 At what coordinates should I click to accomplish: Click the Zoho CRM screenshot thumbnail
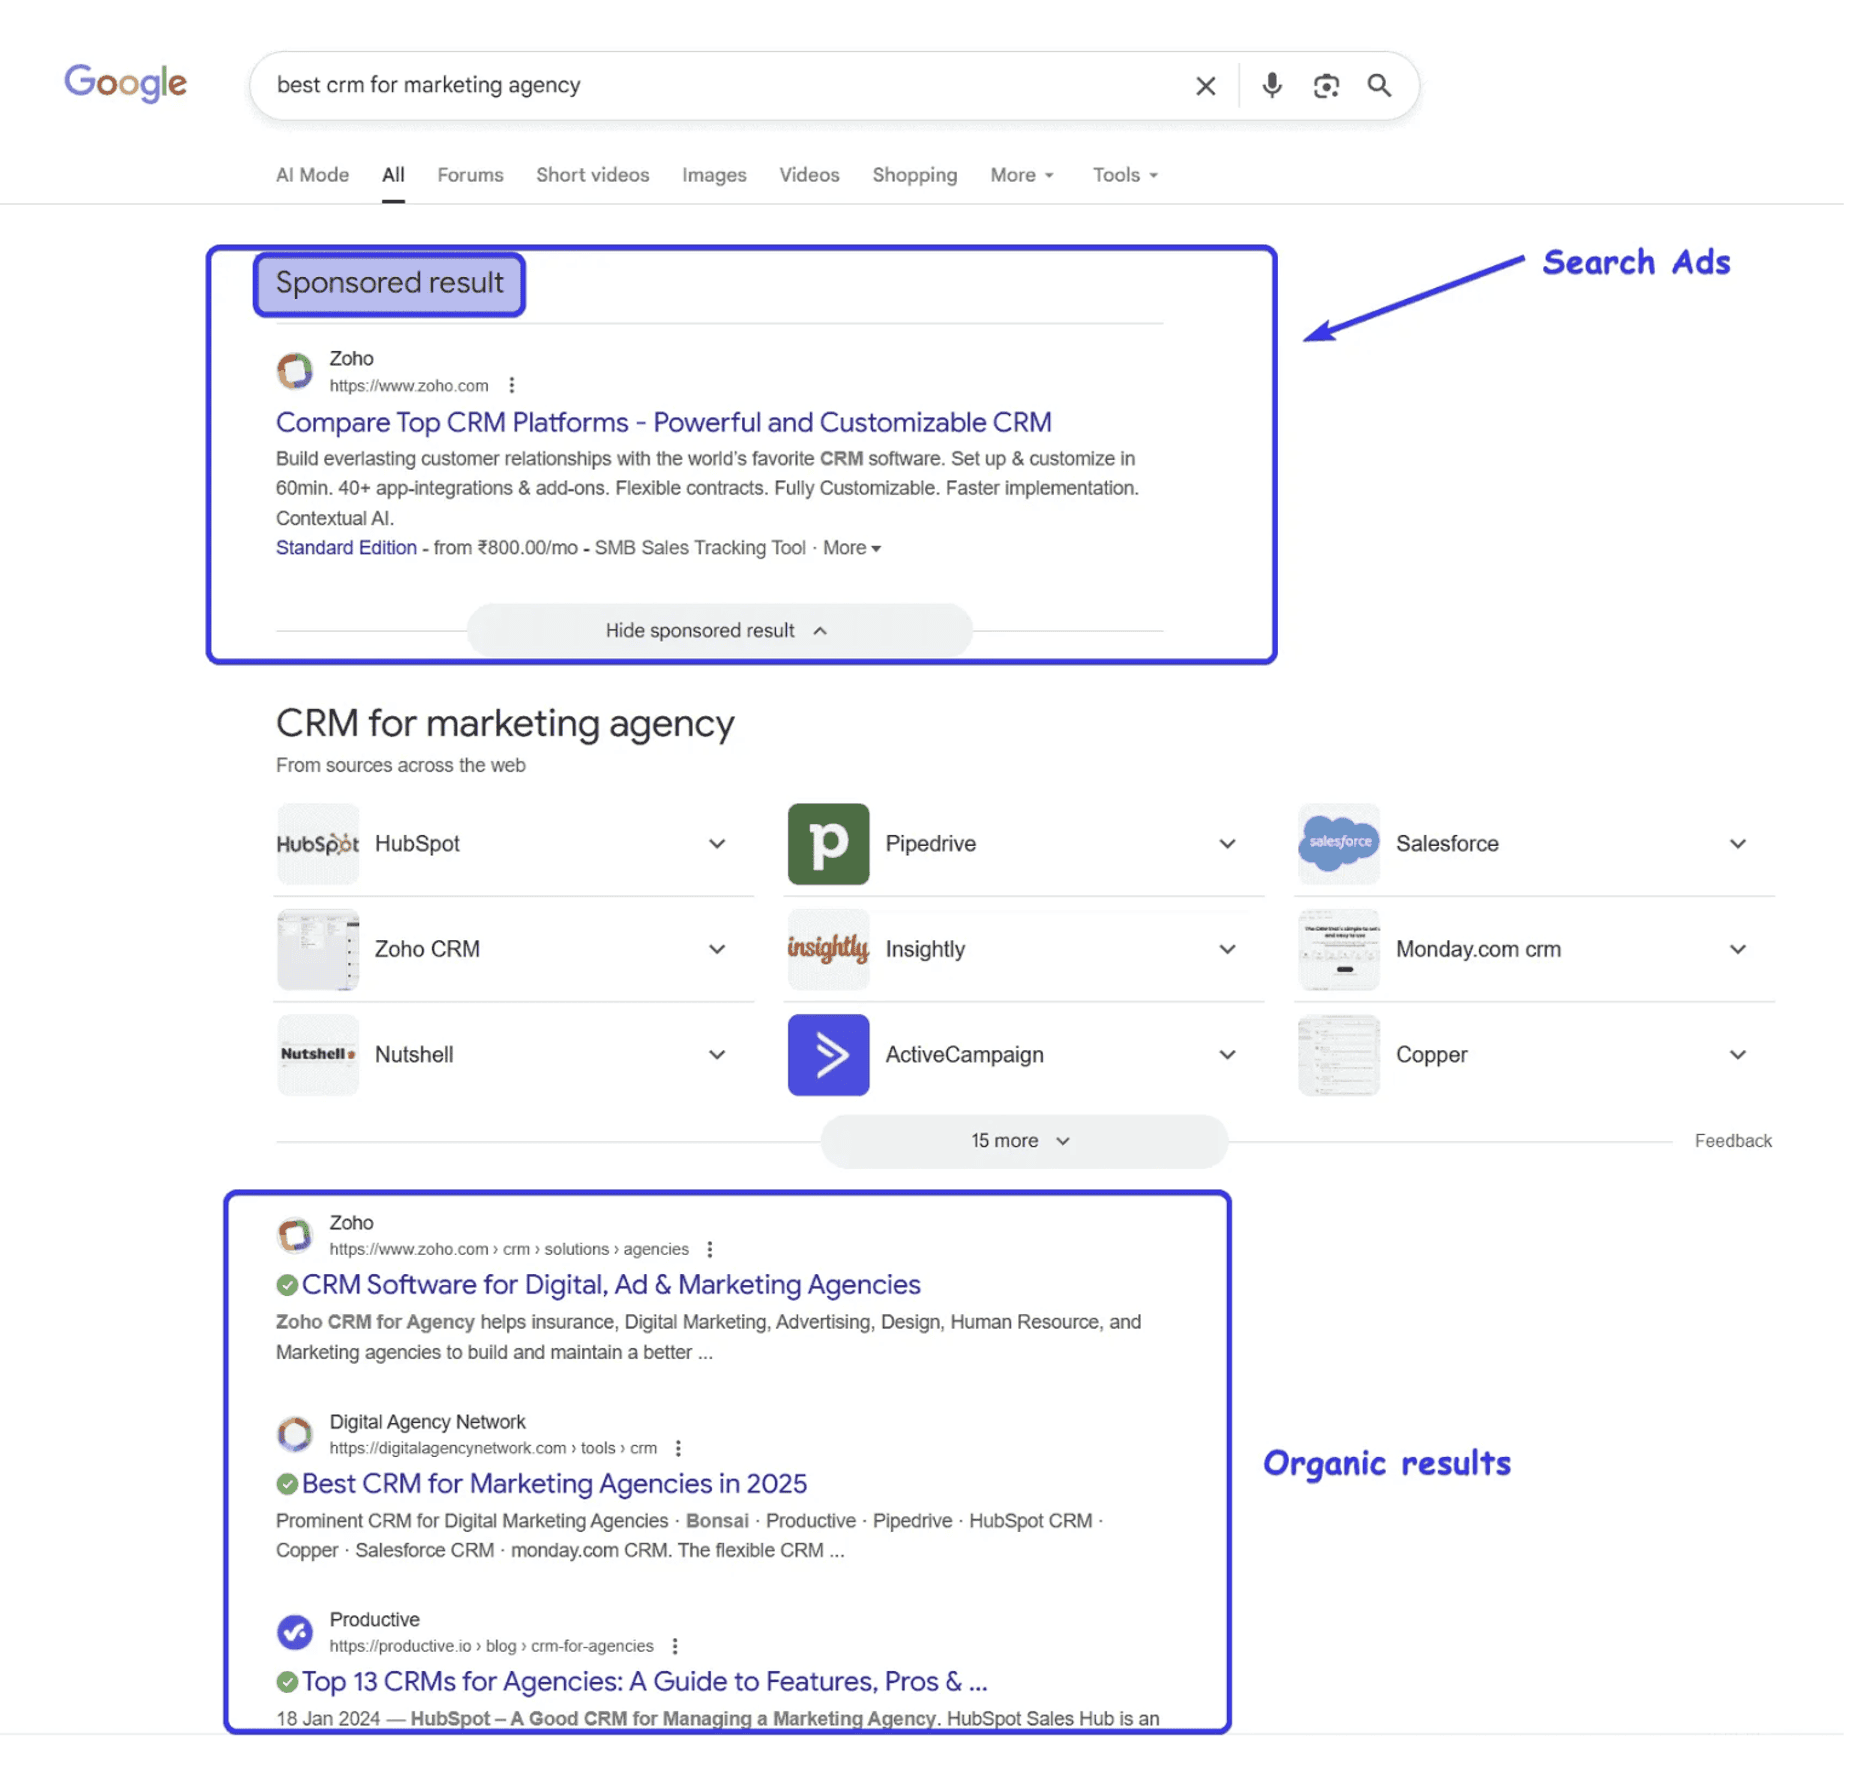(318, 949)
